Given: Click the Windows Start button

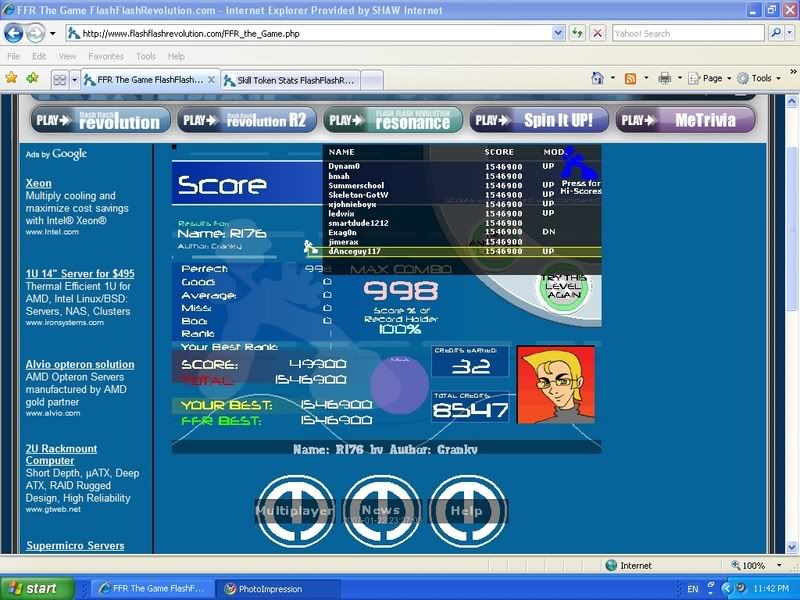Looking at the screenshot, I should [37, 589].
